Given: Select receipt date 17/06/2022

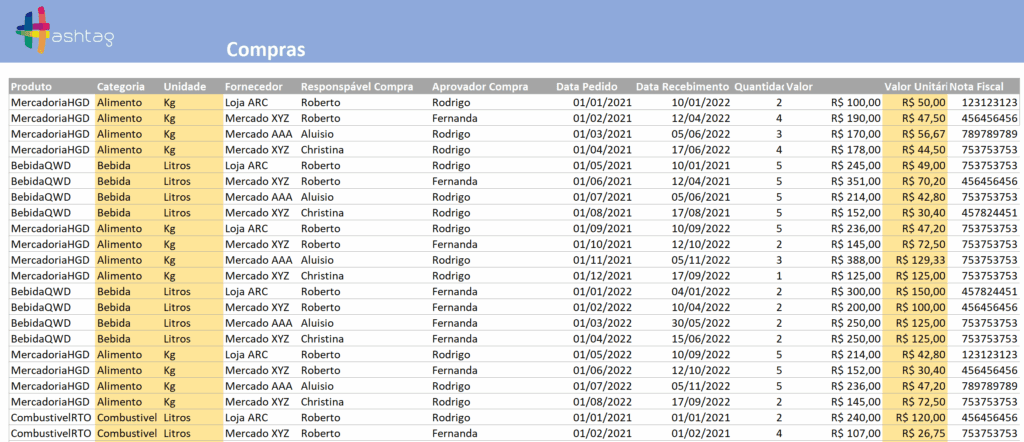Looking at the screenshot, I should coord(701,150).
